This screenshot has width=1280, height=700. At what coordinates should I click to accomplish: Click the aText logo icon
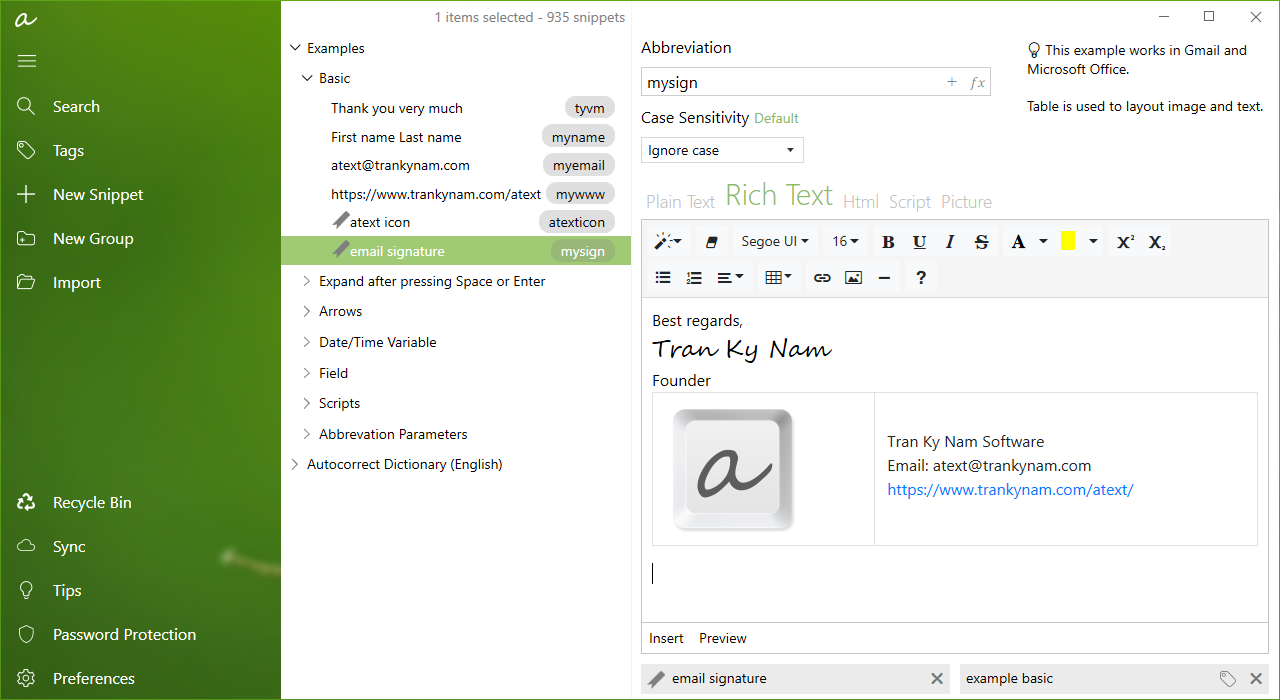27,19
